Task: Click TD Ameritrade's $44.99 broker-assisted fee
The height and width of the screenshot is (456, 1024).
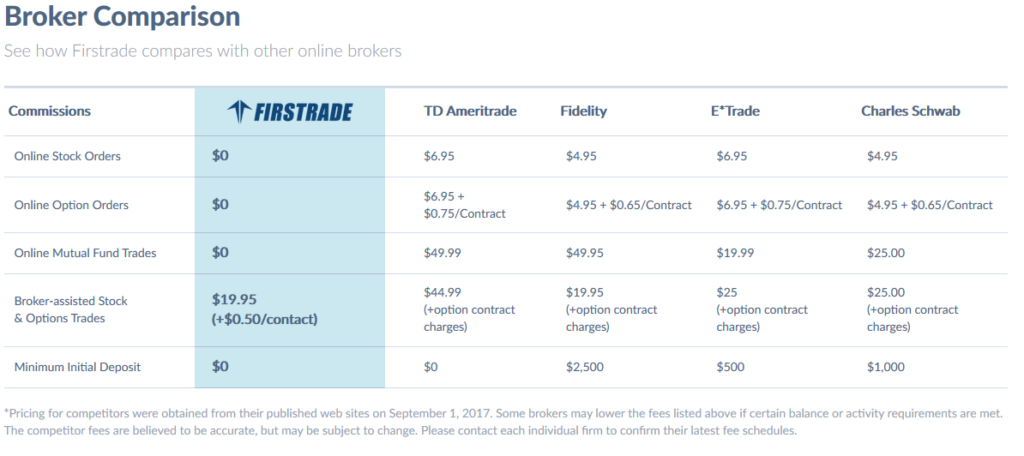Action: click(445, 292)
